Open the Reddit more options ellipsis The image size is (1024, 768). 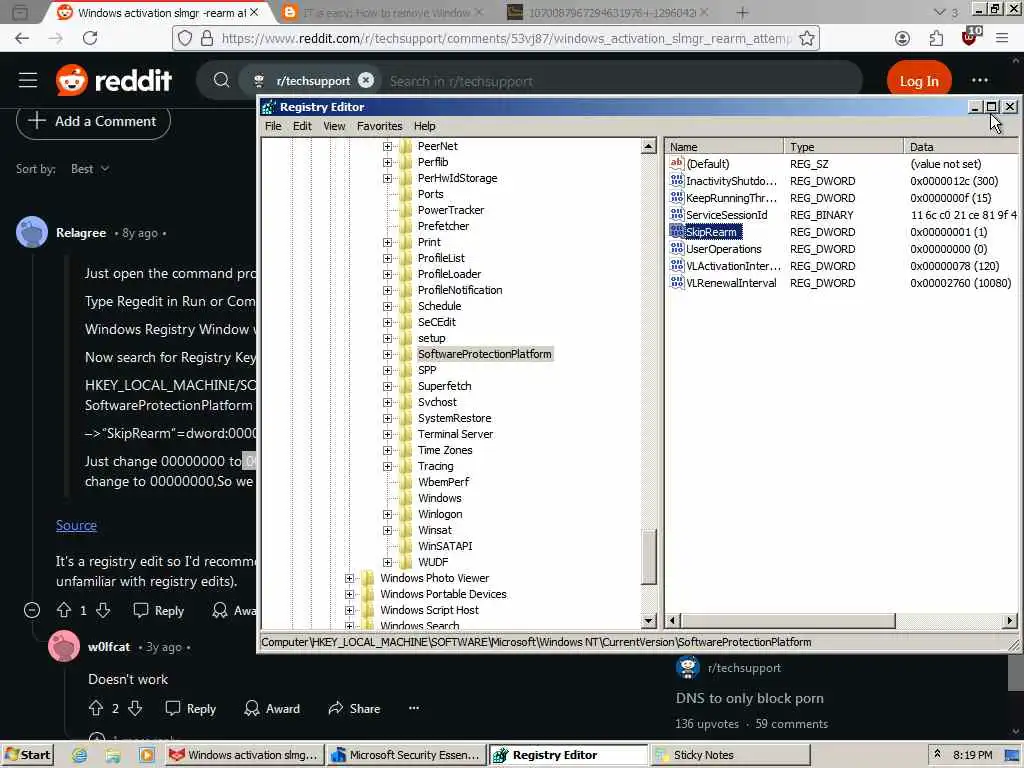[980, 80]
